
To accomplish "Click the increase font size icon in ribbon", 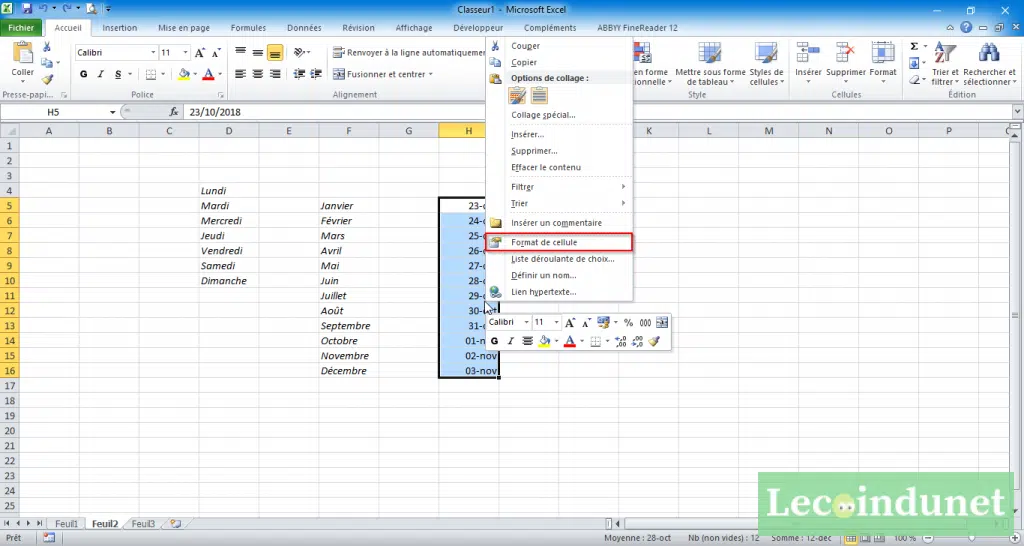I will (x=200, y=52).
